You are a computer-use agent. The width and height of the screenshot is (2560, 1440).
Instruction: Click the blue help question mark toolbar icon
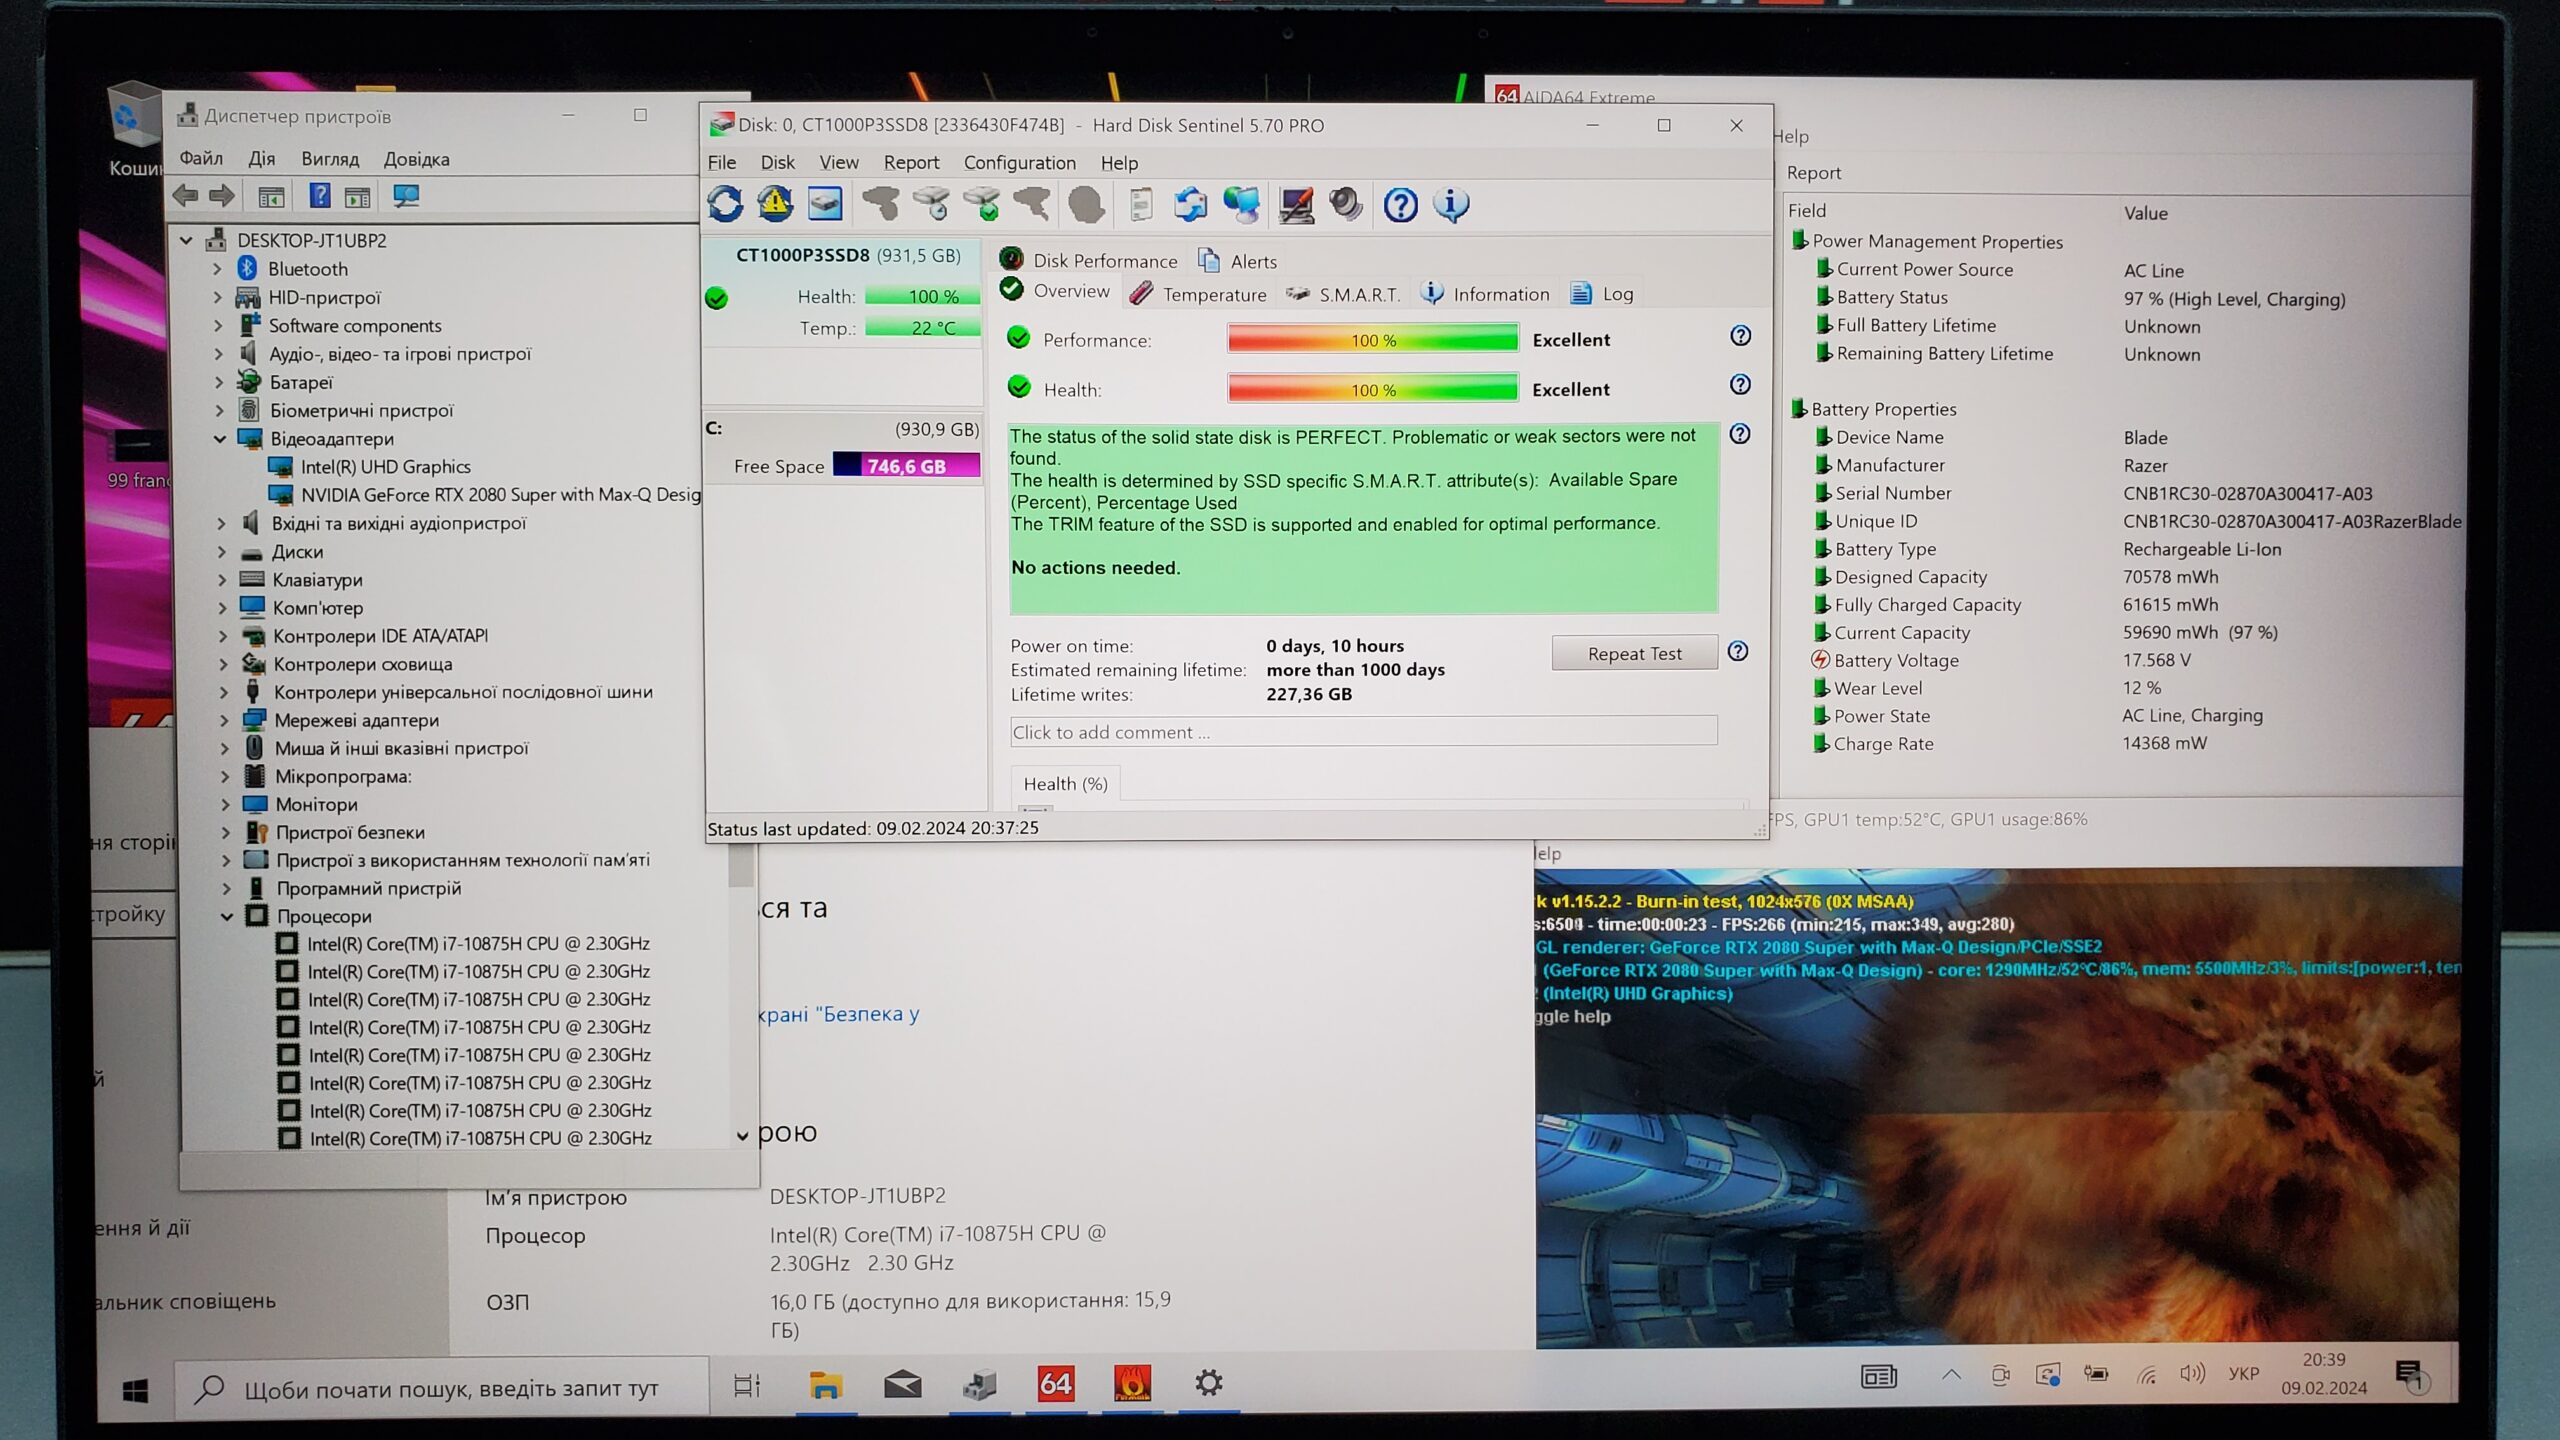(1400, 205)
